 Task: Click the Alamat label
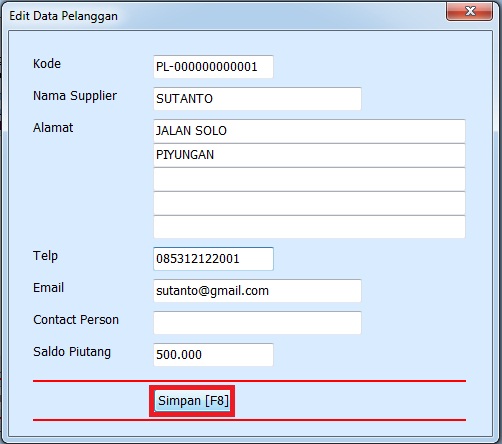pos(53,128)
